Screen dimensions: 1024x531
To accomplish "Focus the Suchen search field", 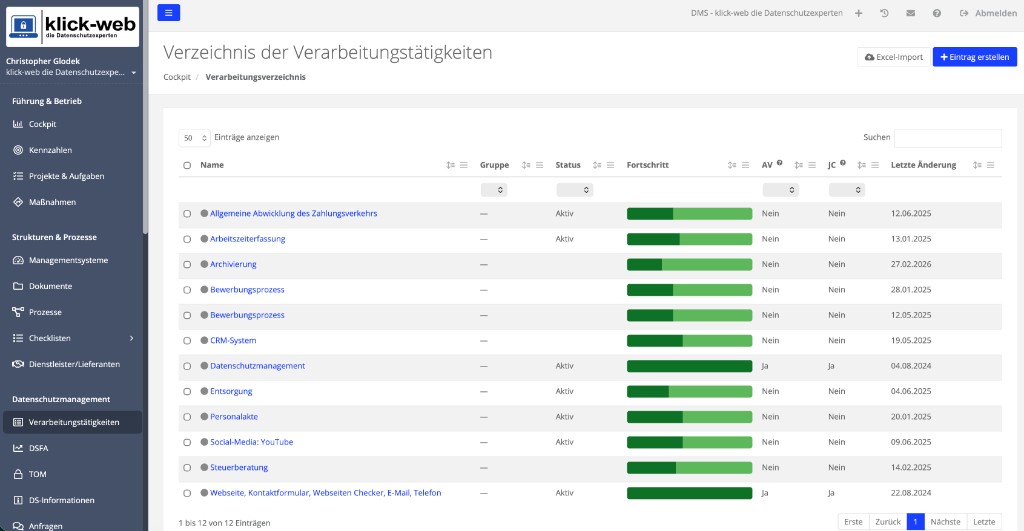I will click(948, 138).
